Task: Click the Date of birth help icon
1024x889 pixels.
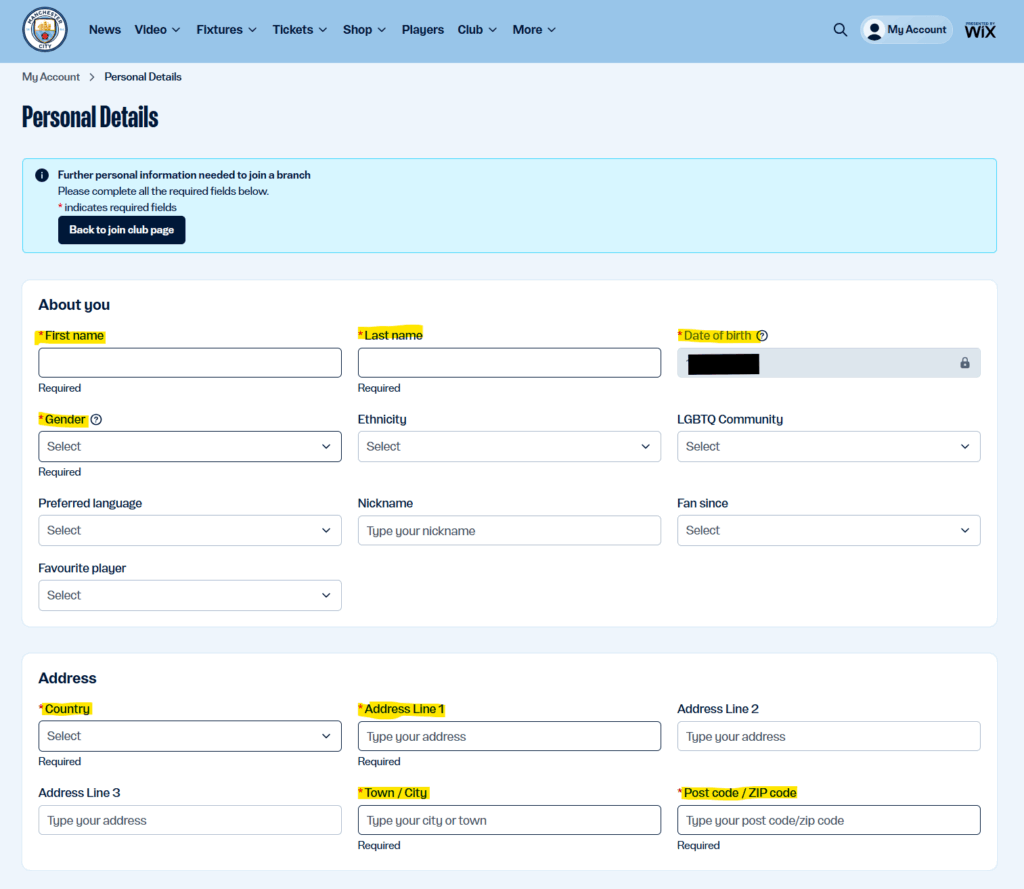Action: pyautogui.click(x=762, y=336)
